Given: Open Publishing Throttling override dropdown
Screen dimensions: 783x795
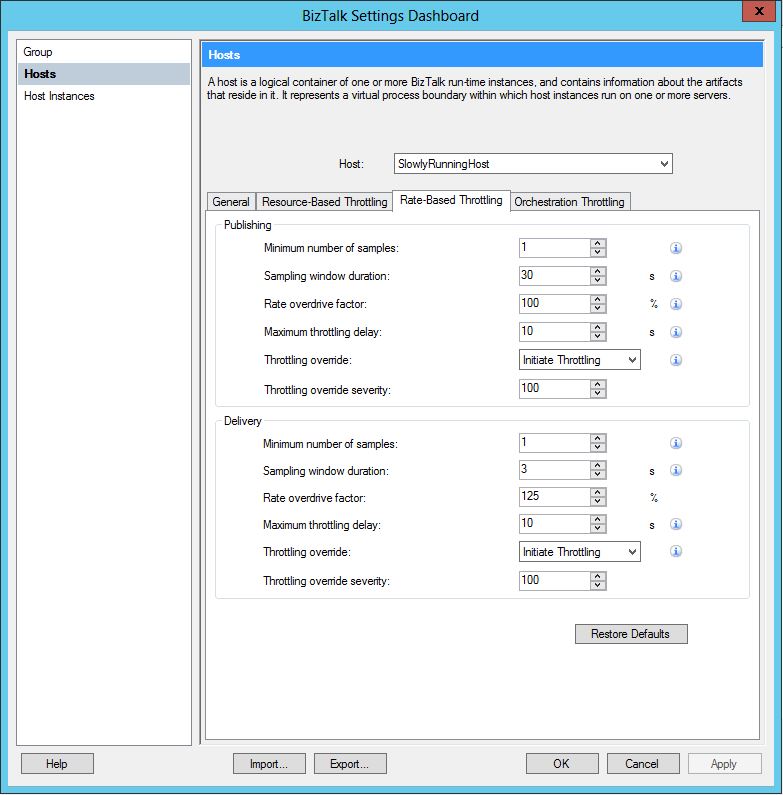Looking at the screenshot, I should 580,359.
